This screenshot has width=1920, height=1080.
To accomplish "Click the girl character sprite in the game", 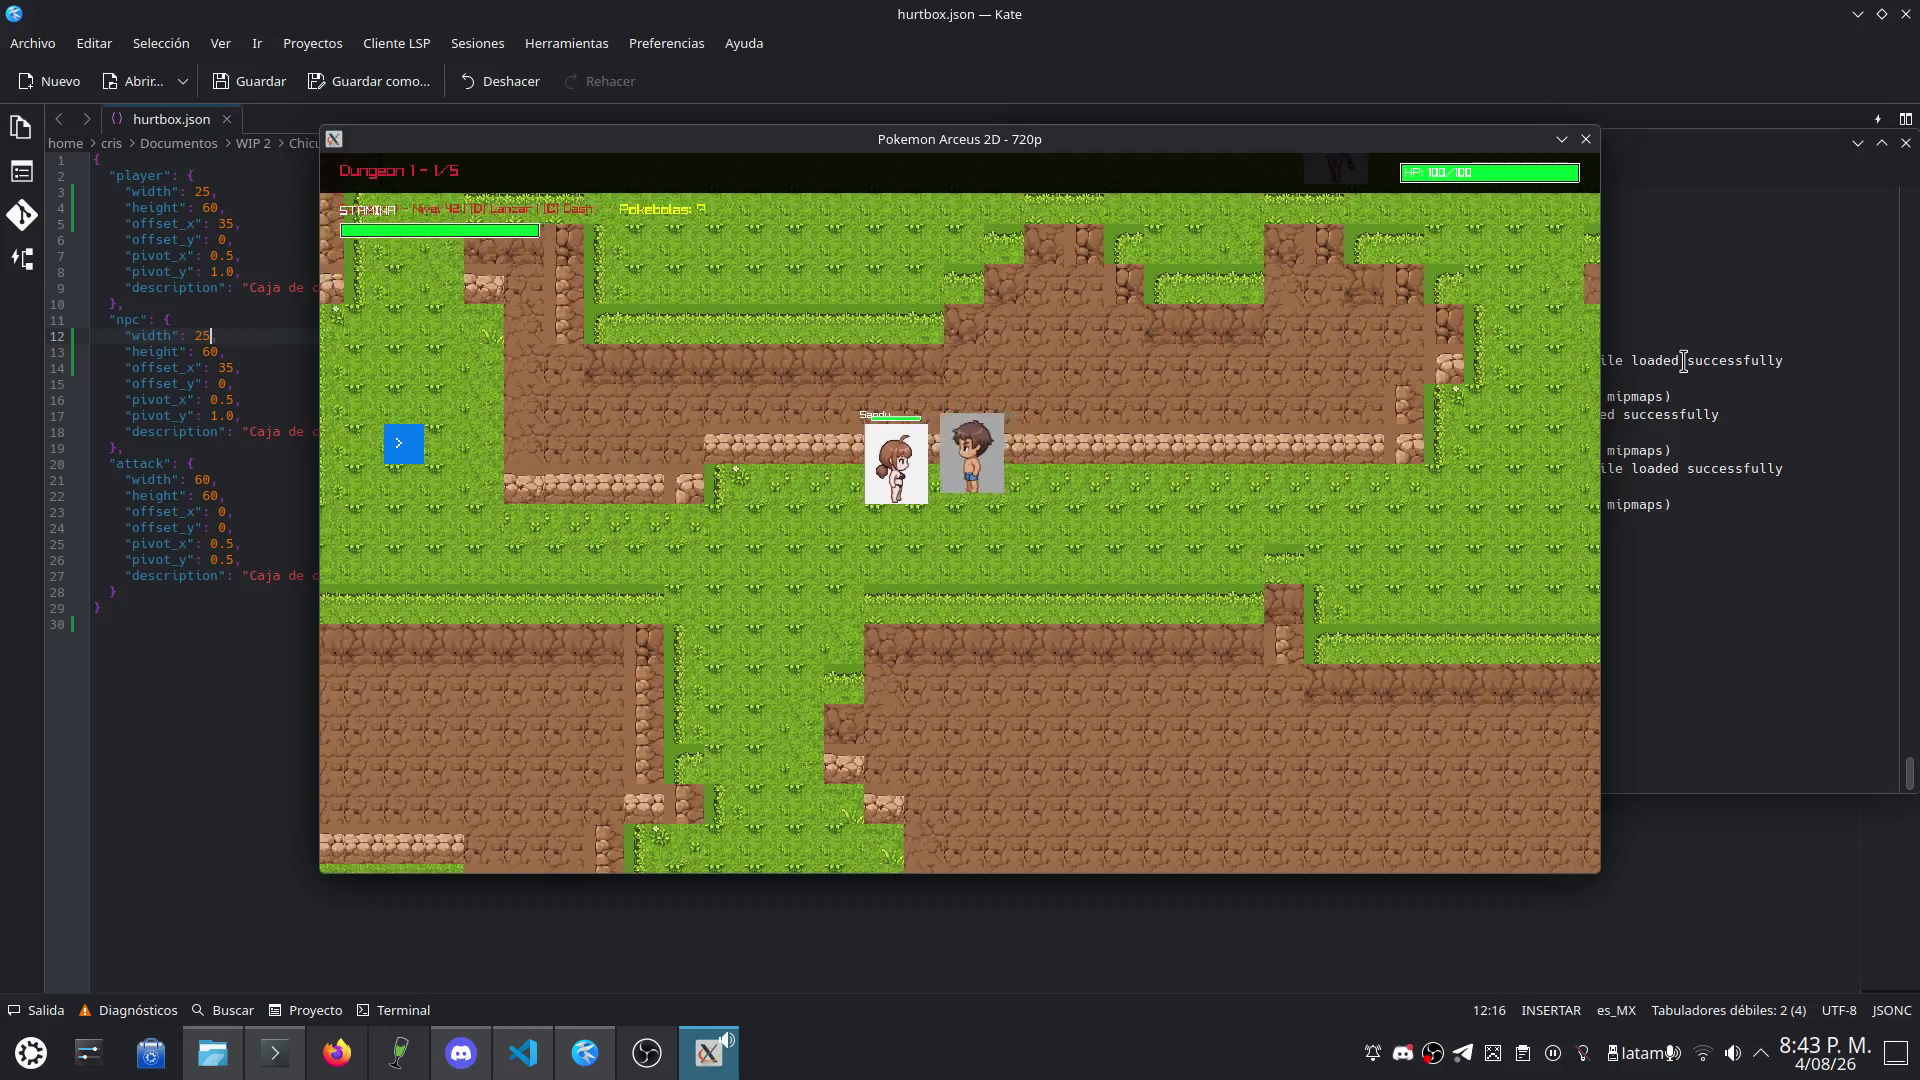I will coord(896,464).
